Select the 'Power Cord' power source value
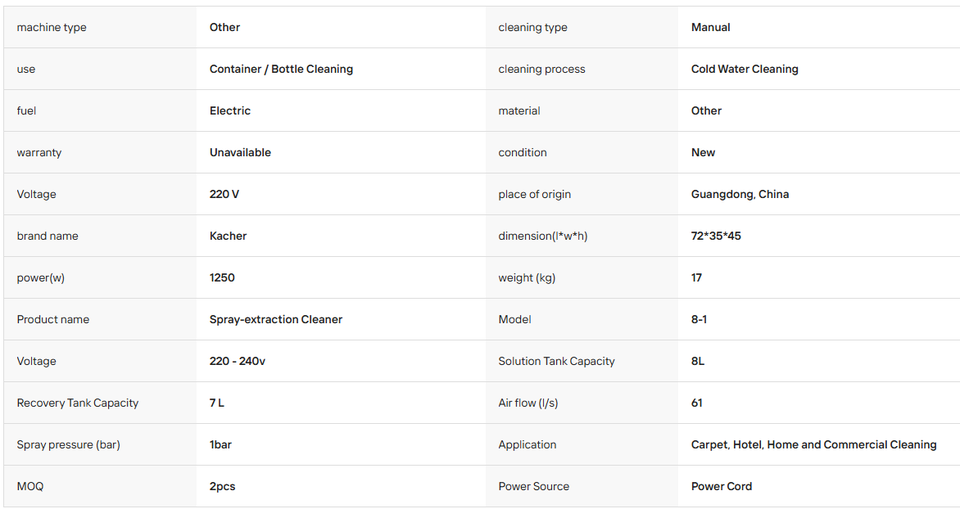 (x=721, y=486)
